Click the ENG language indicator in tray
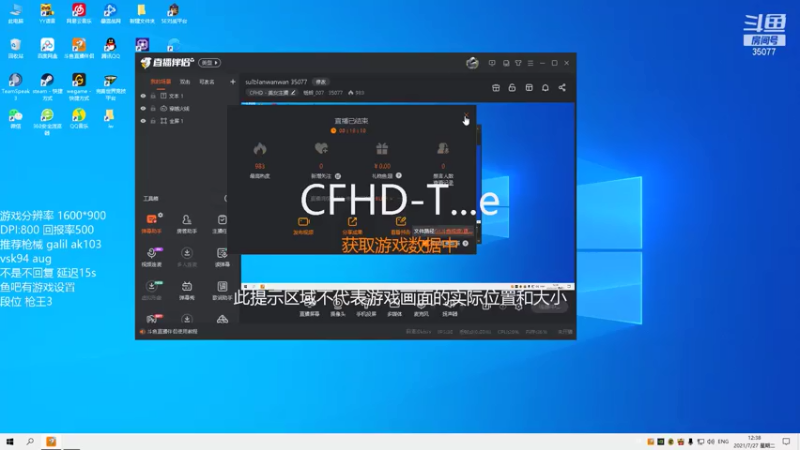This screenshot has height=450, width=800. [x=723, y=442]
